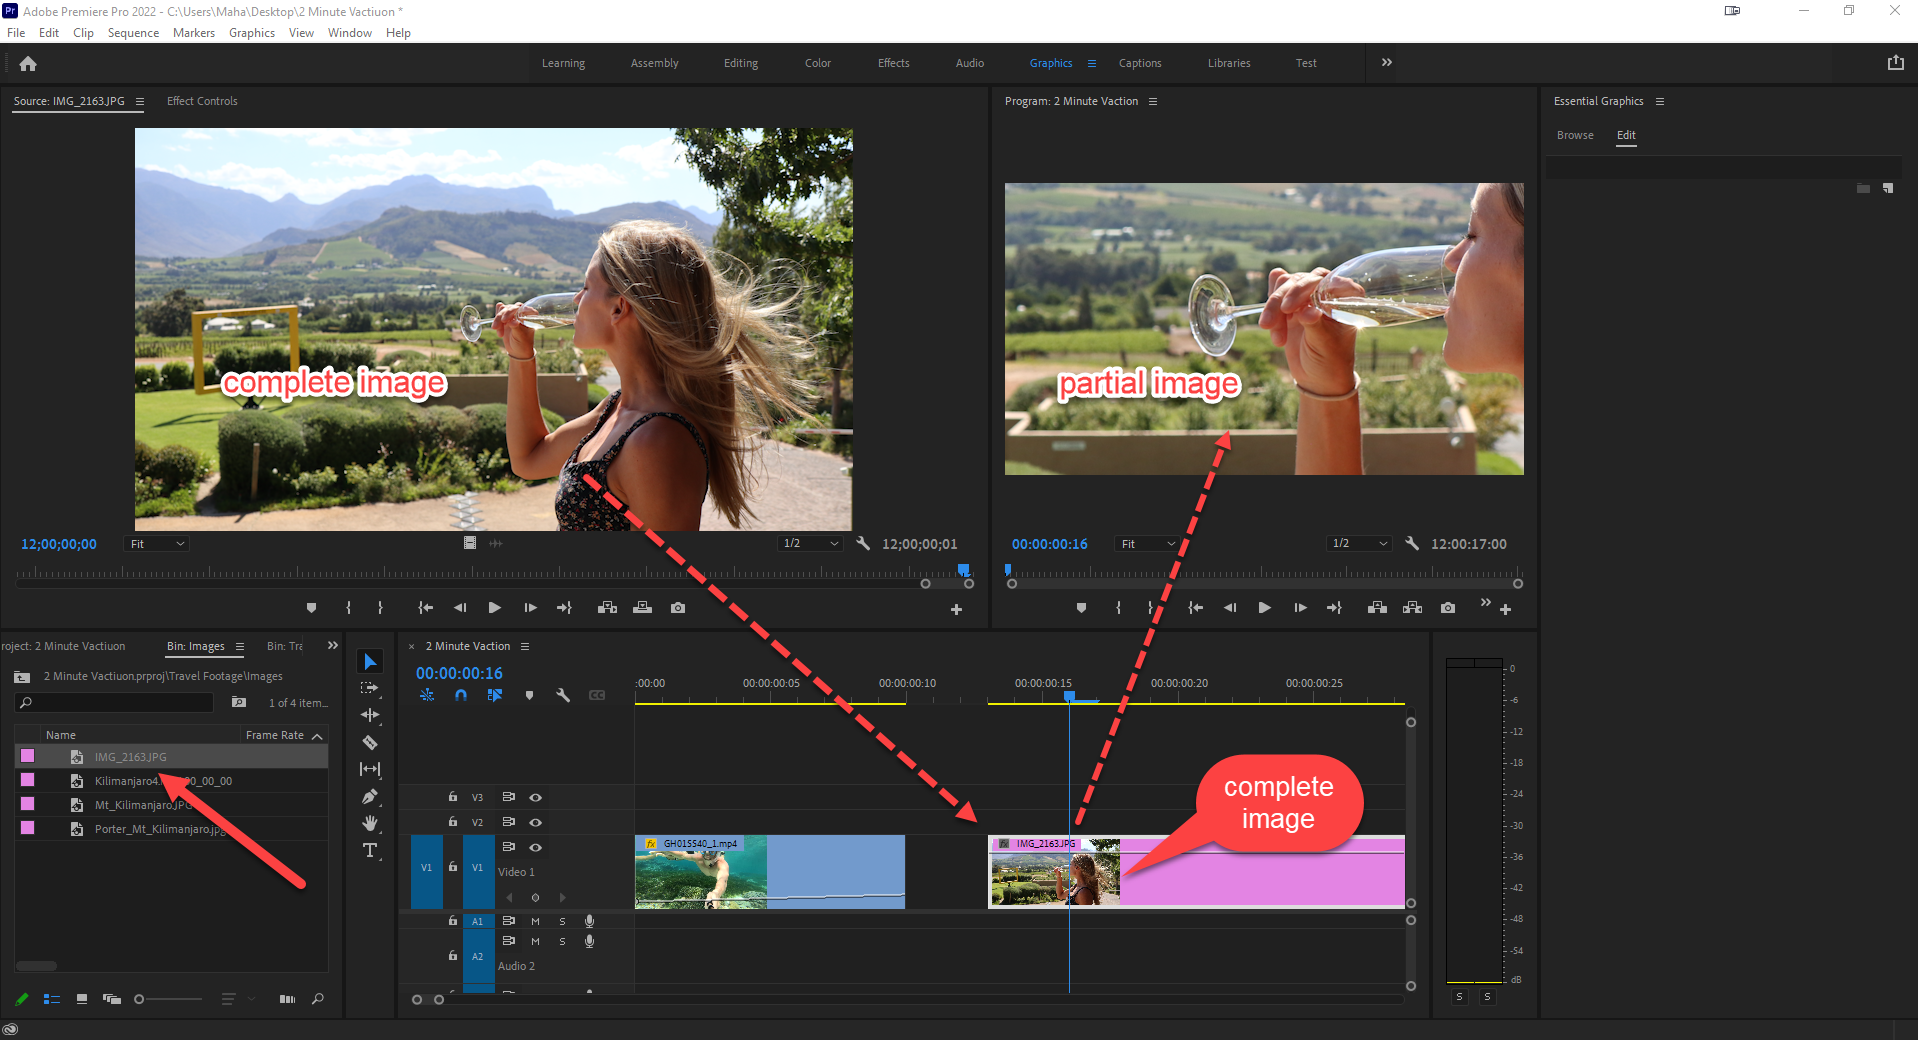Toggle track output visibility for V1
The image size is (1918, 1040).
click(535, 847)
